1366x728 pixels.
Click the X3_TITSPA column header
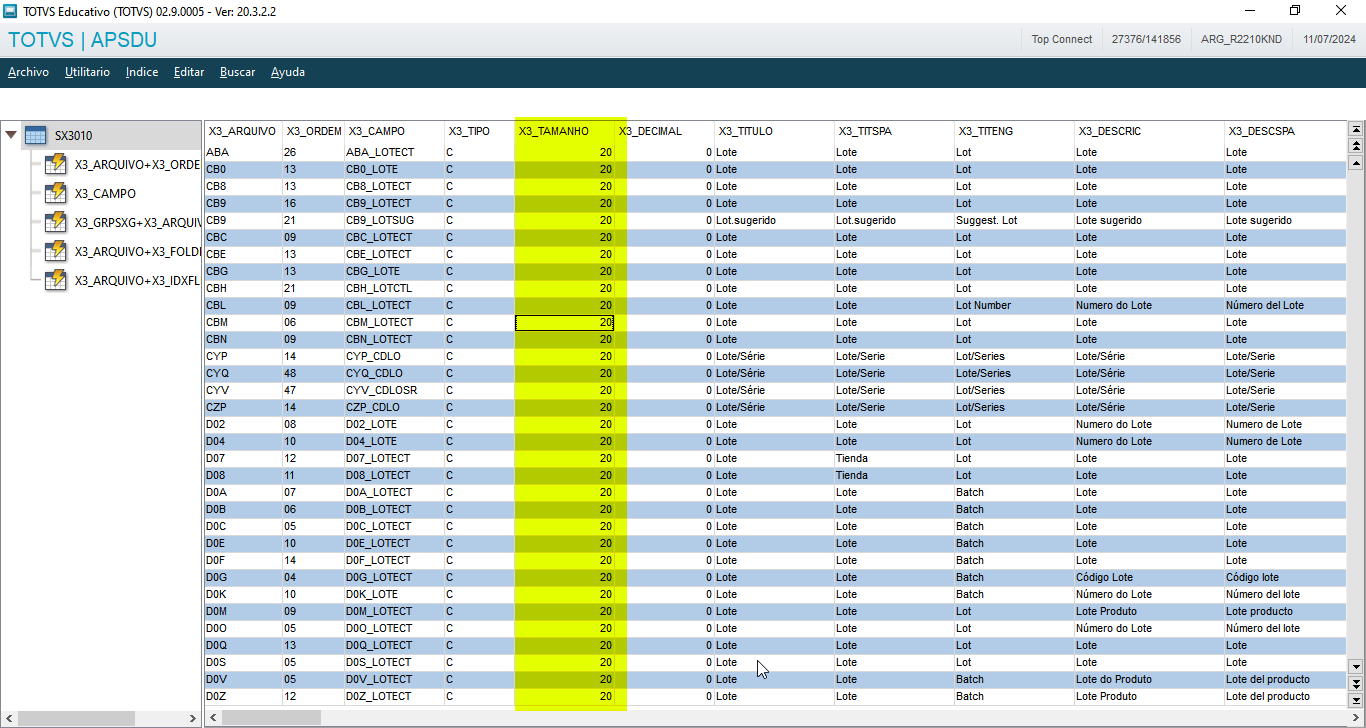(894, 131)
